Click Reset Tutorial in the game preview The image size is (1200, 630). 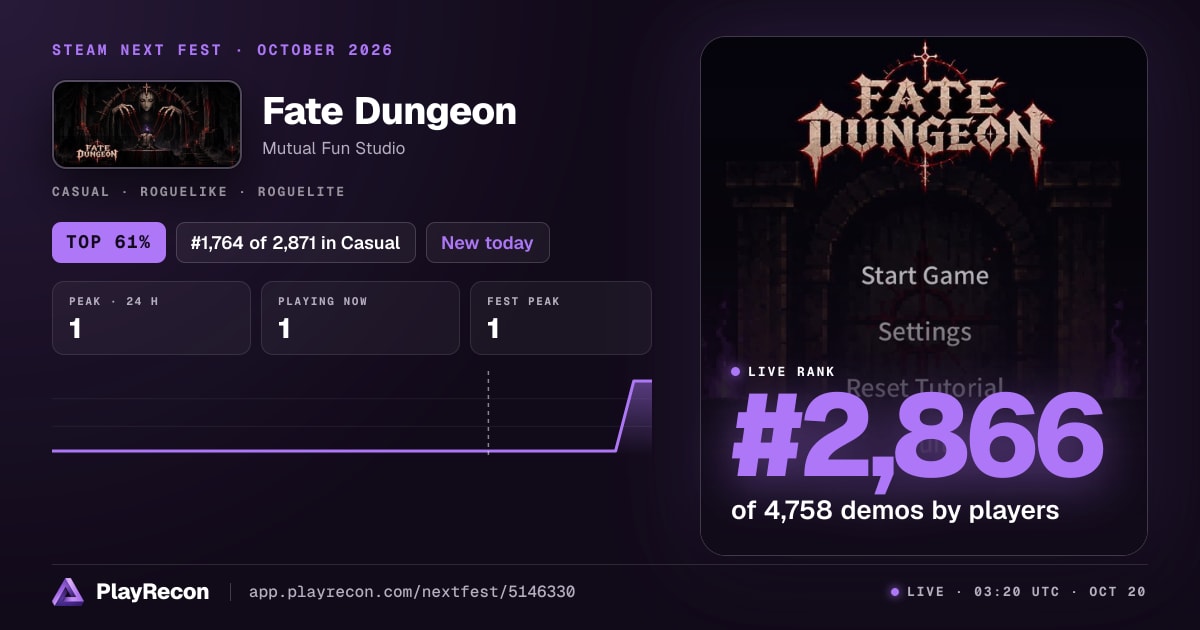pos(924,387)
